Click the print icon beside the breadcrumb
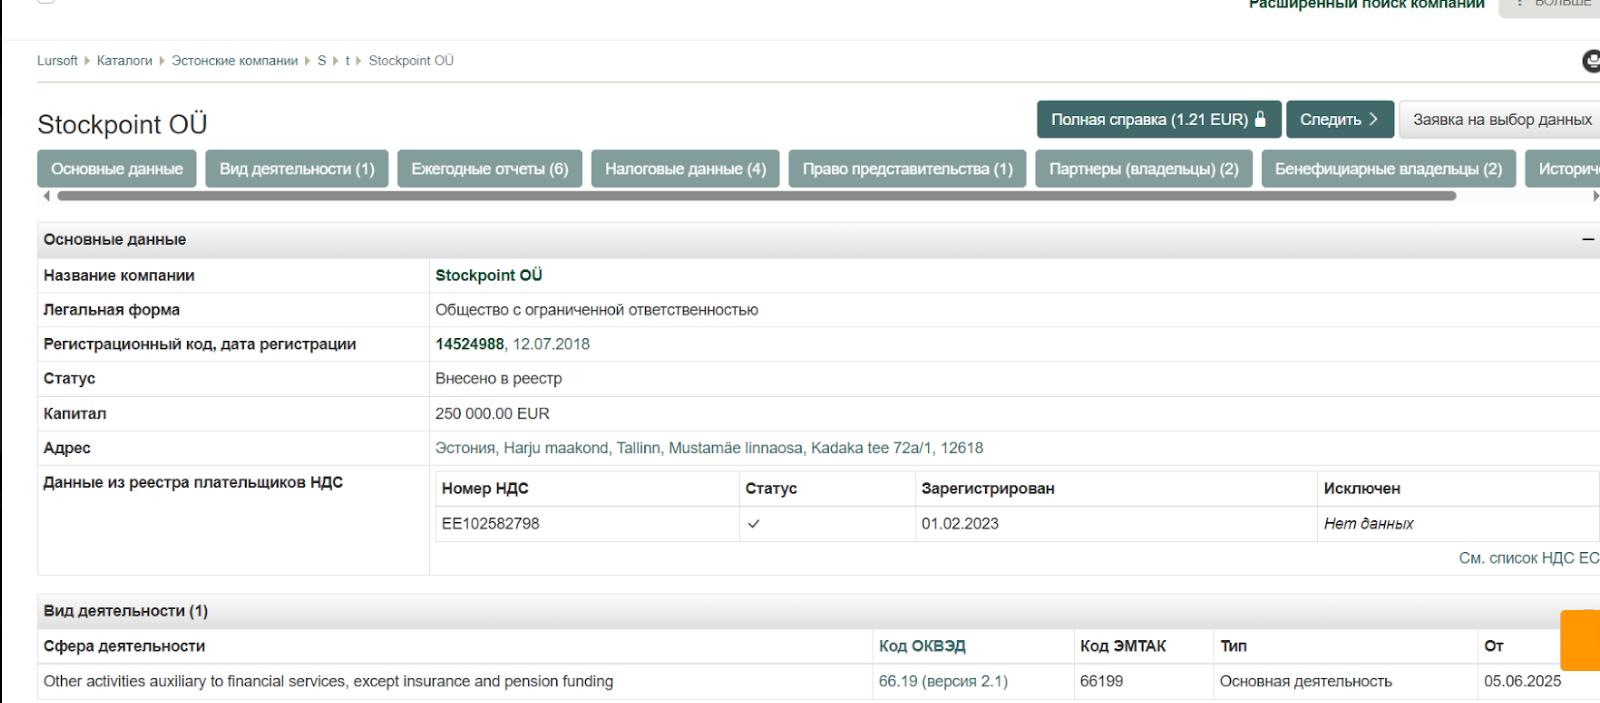 1591,62
